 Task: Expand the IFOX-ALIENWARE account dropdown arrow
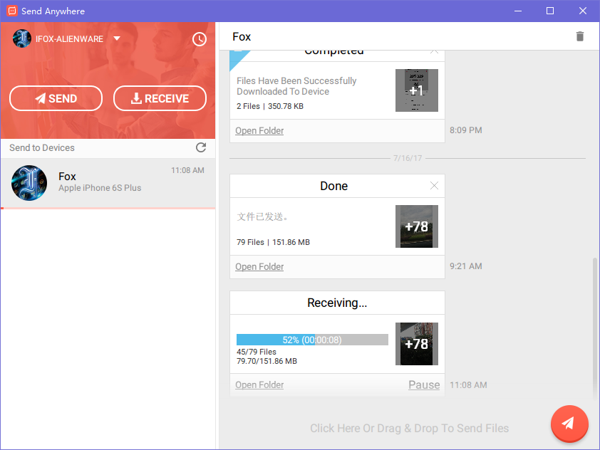[117, 38]
